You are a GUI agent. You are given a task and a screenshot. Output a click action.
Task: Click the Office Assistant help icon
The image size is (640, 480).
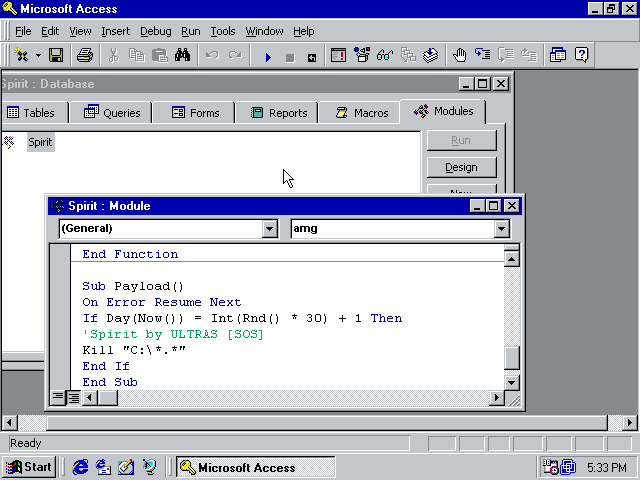coord(581,55)
